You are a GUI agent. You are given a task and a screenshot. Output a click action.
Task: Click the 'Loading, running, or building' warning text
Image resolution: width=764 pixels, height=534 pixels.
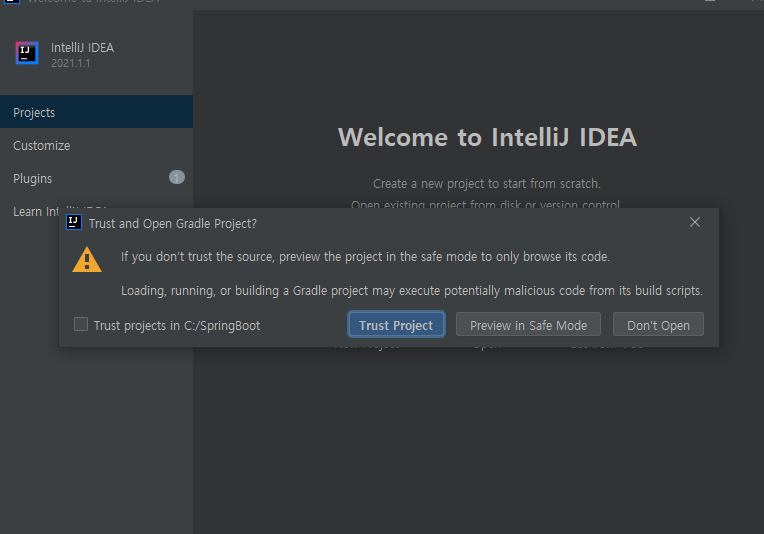(x=412, y=291)
